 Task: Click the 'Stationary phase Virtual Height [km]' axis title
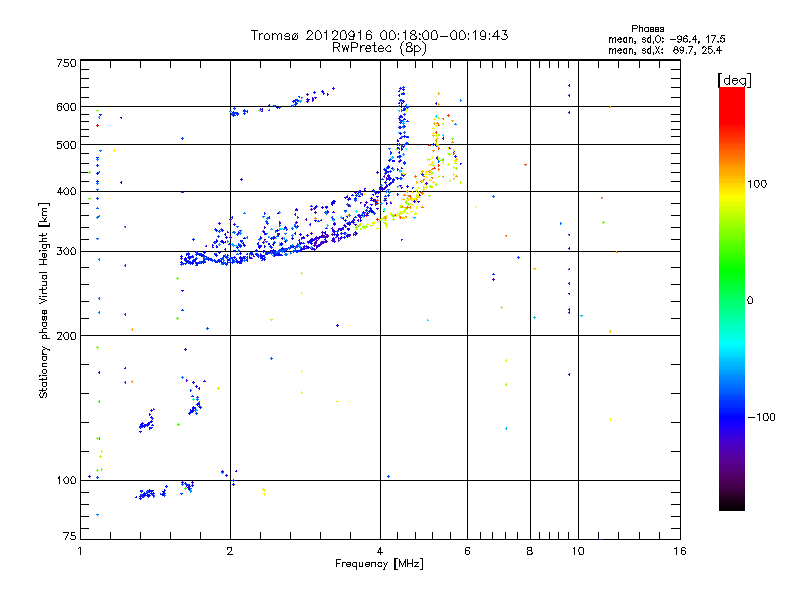pos(44,300)
